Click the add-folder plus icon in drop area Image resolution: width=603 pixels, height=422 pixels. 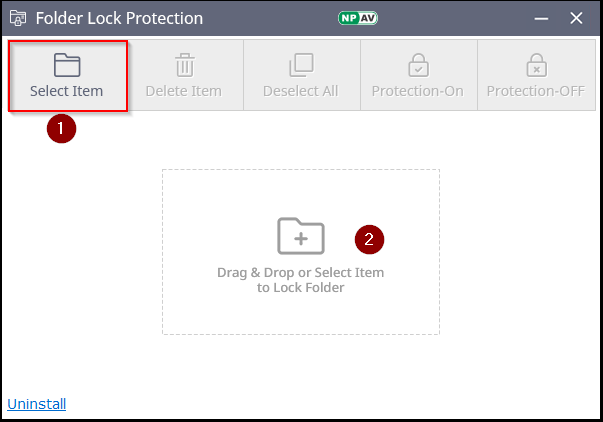(300, 235)
